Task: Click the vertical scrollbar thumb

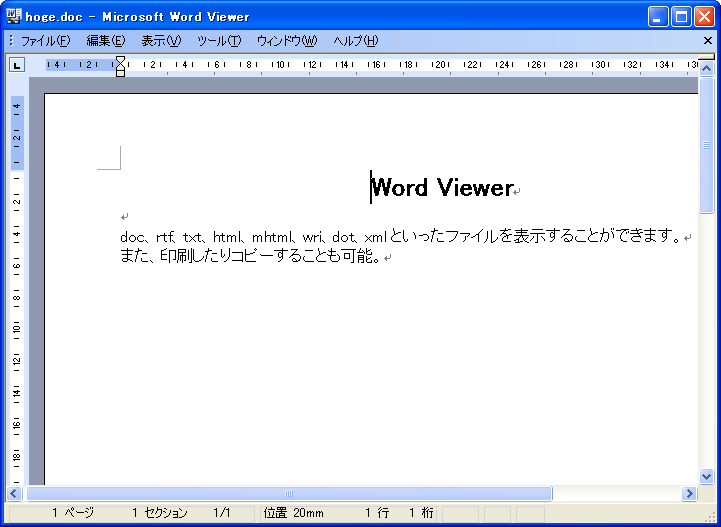Action: [706, 145]
